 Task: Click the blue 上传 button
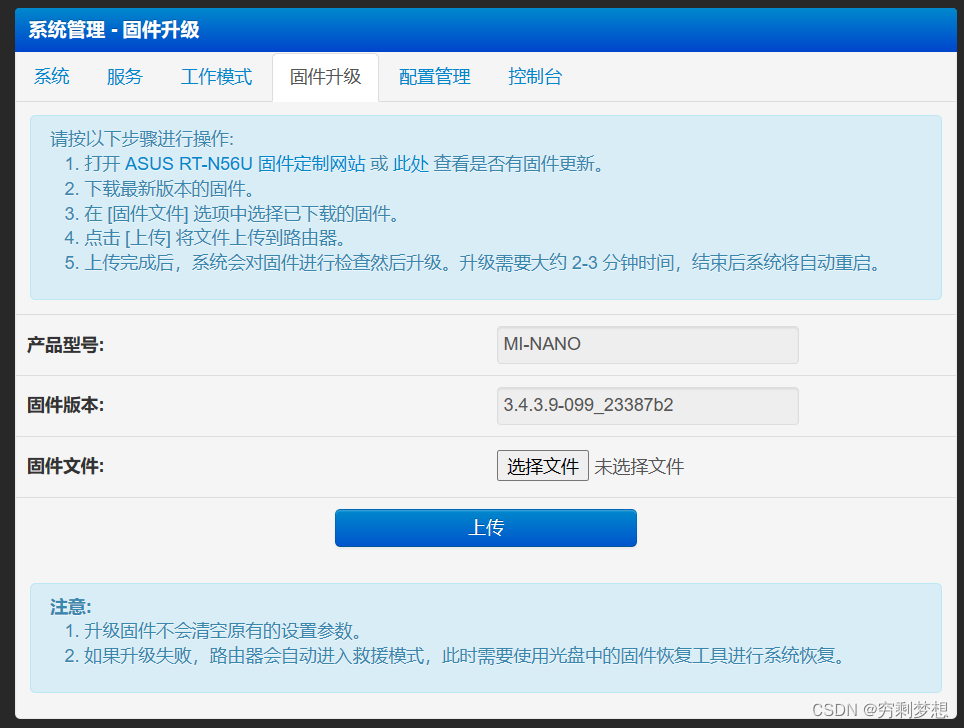tap(486, 528)
